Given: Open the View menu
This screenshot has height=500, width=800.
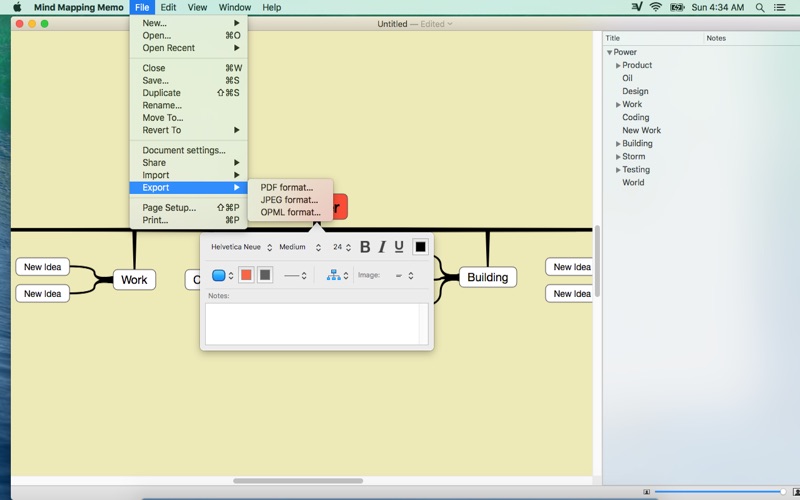Looking at the screenshot, I should coord(197,7).
